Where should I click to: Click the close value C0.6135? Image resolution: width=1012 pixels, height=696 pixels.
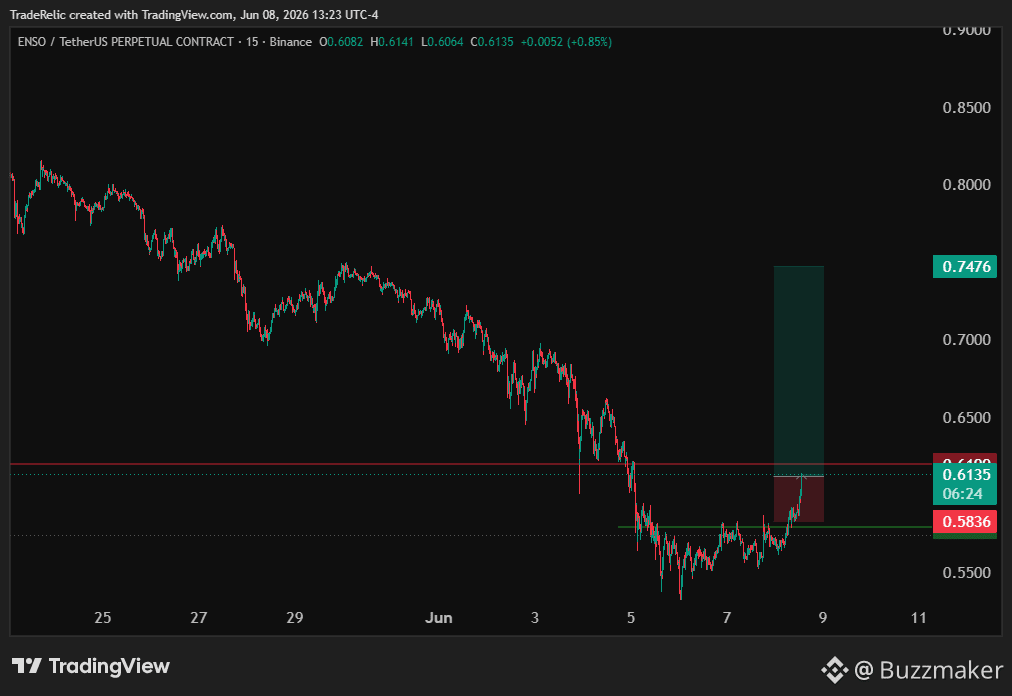(x=492, y=42)
